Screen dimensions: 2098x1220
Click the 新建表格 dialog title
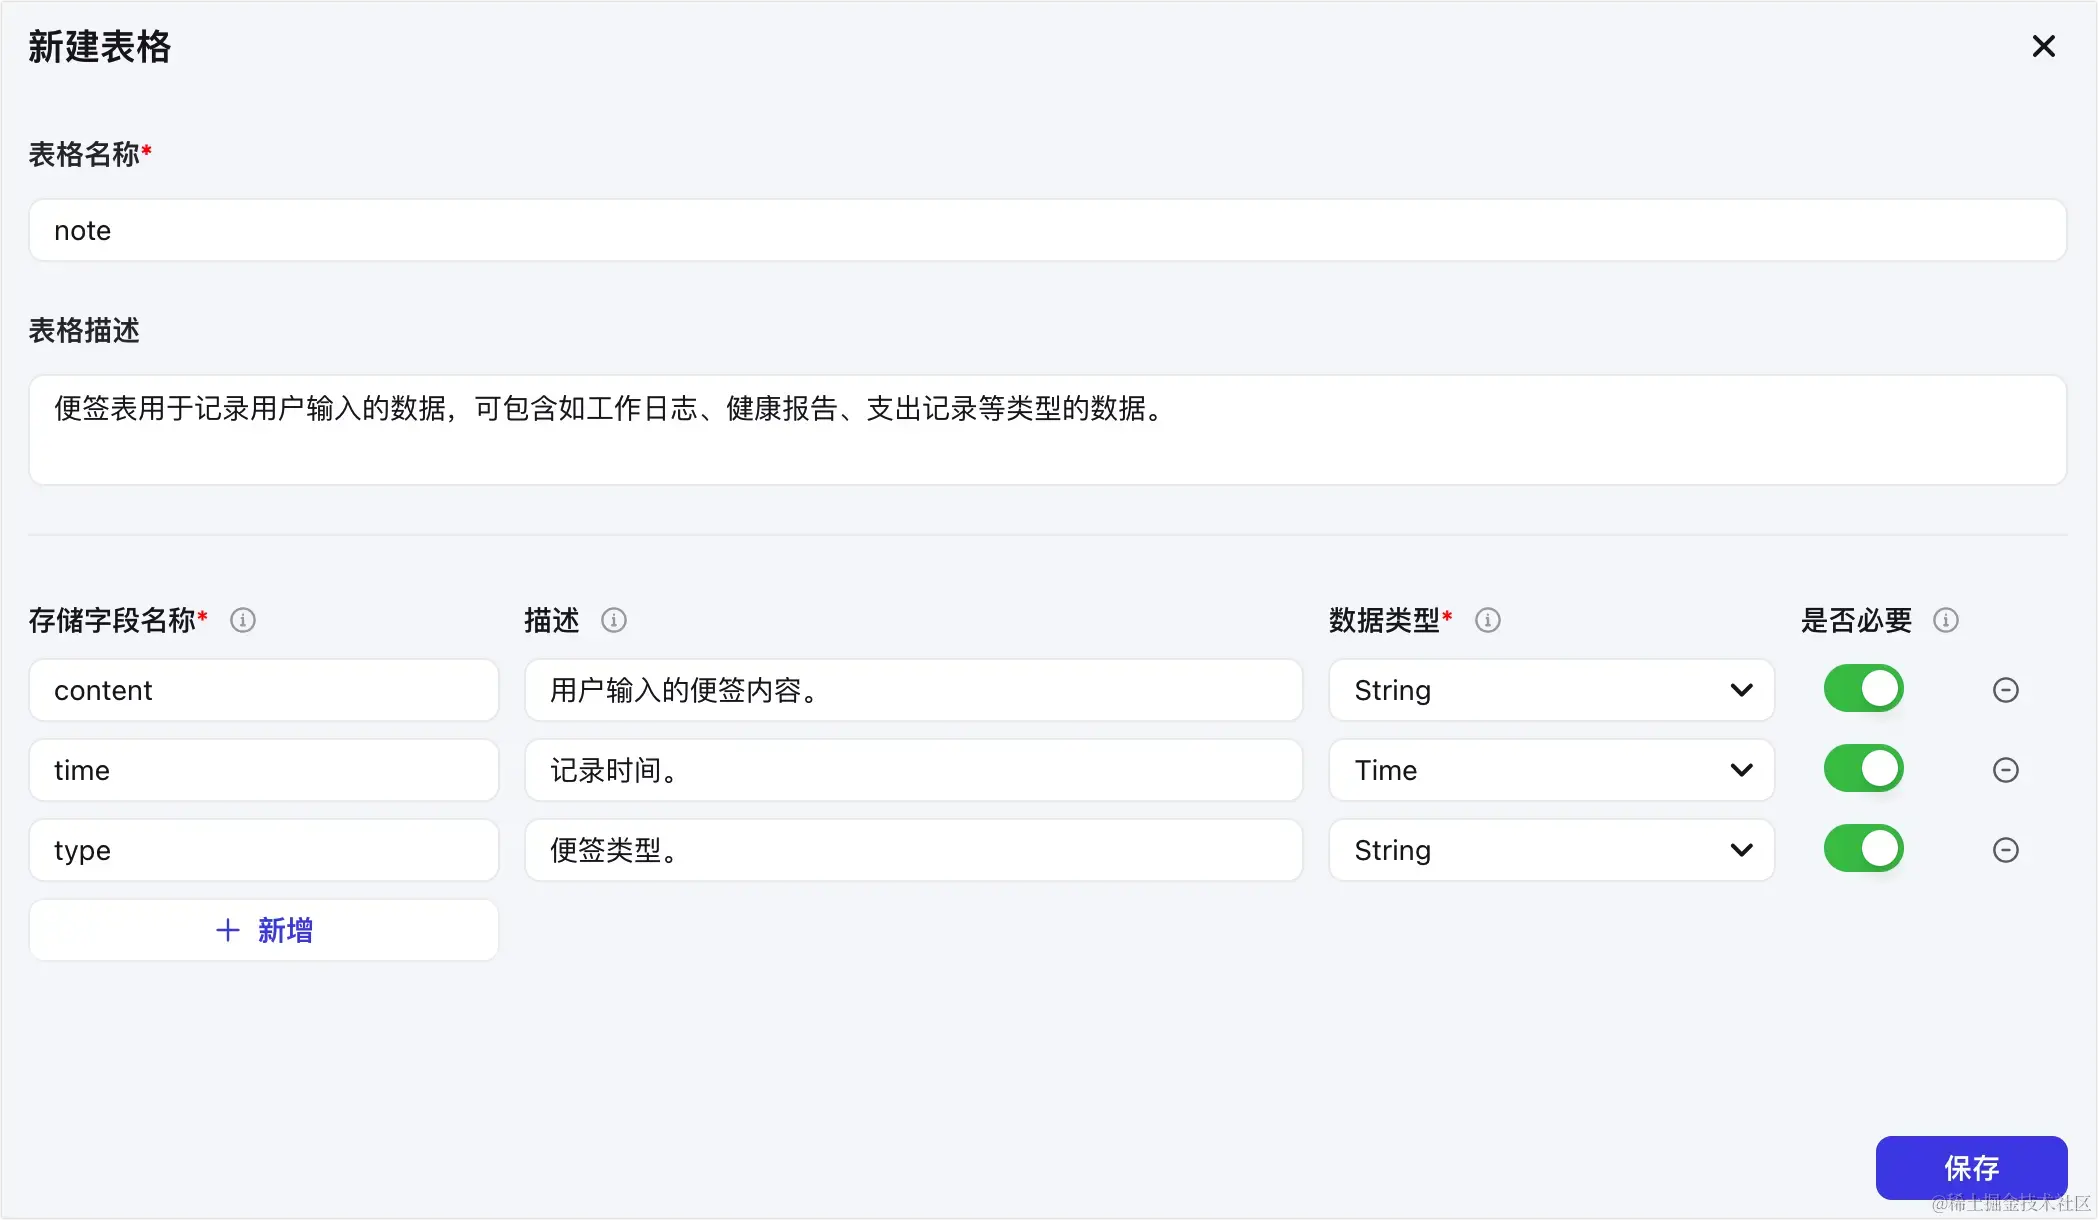[x=100, y=47]
